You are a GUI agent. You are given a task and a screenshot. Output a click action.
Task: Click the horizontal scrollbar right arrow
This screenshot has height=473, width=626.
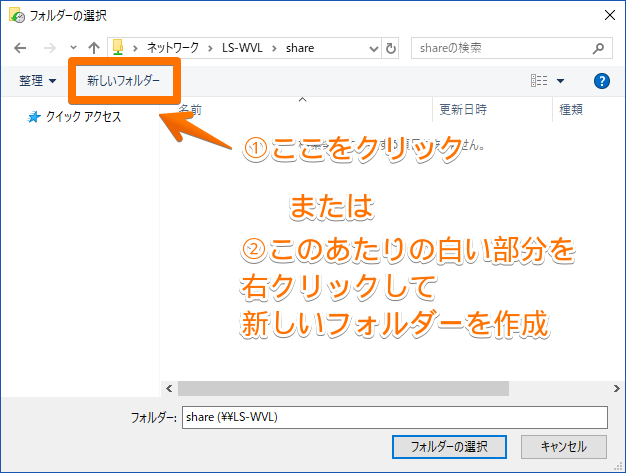(616, 388)
